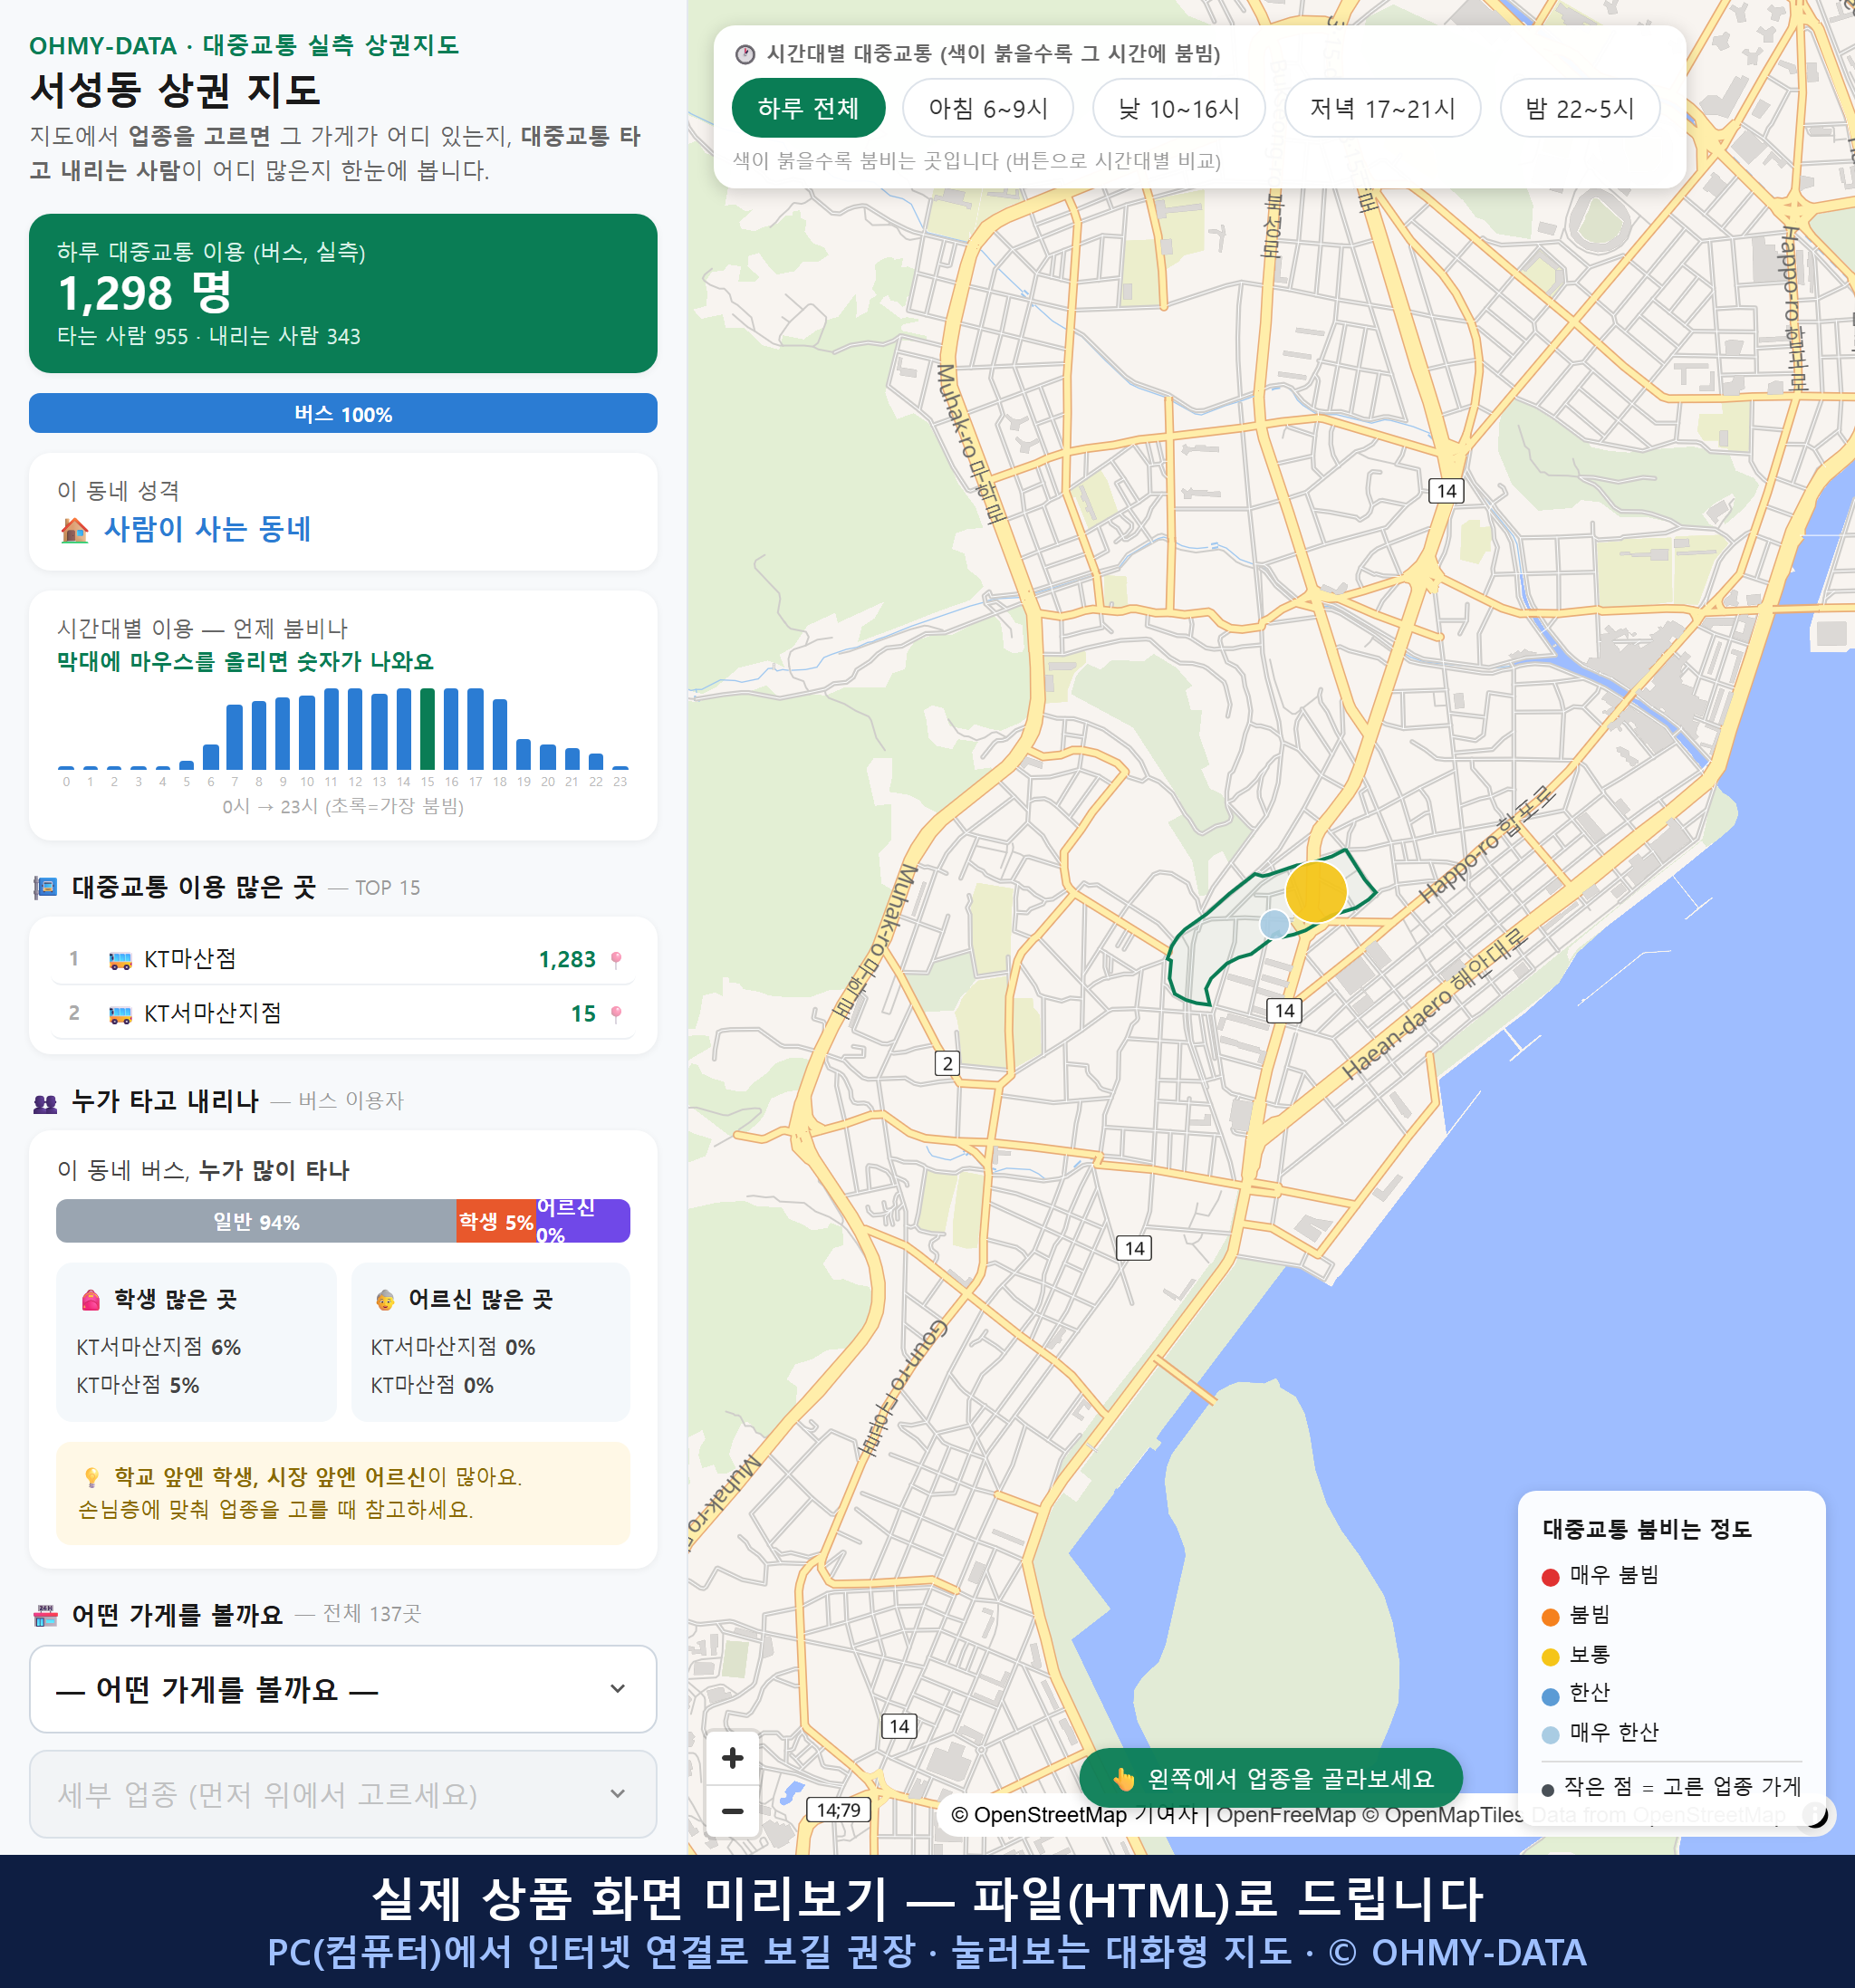The width and height of the screenshot is (1855, 1988).
Task: Click the yellow 보통 legend dot
Action: (1550, 1657)
